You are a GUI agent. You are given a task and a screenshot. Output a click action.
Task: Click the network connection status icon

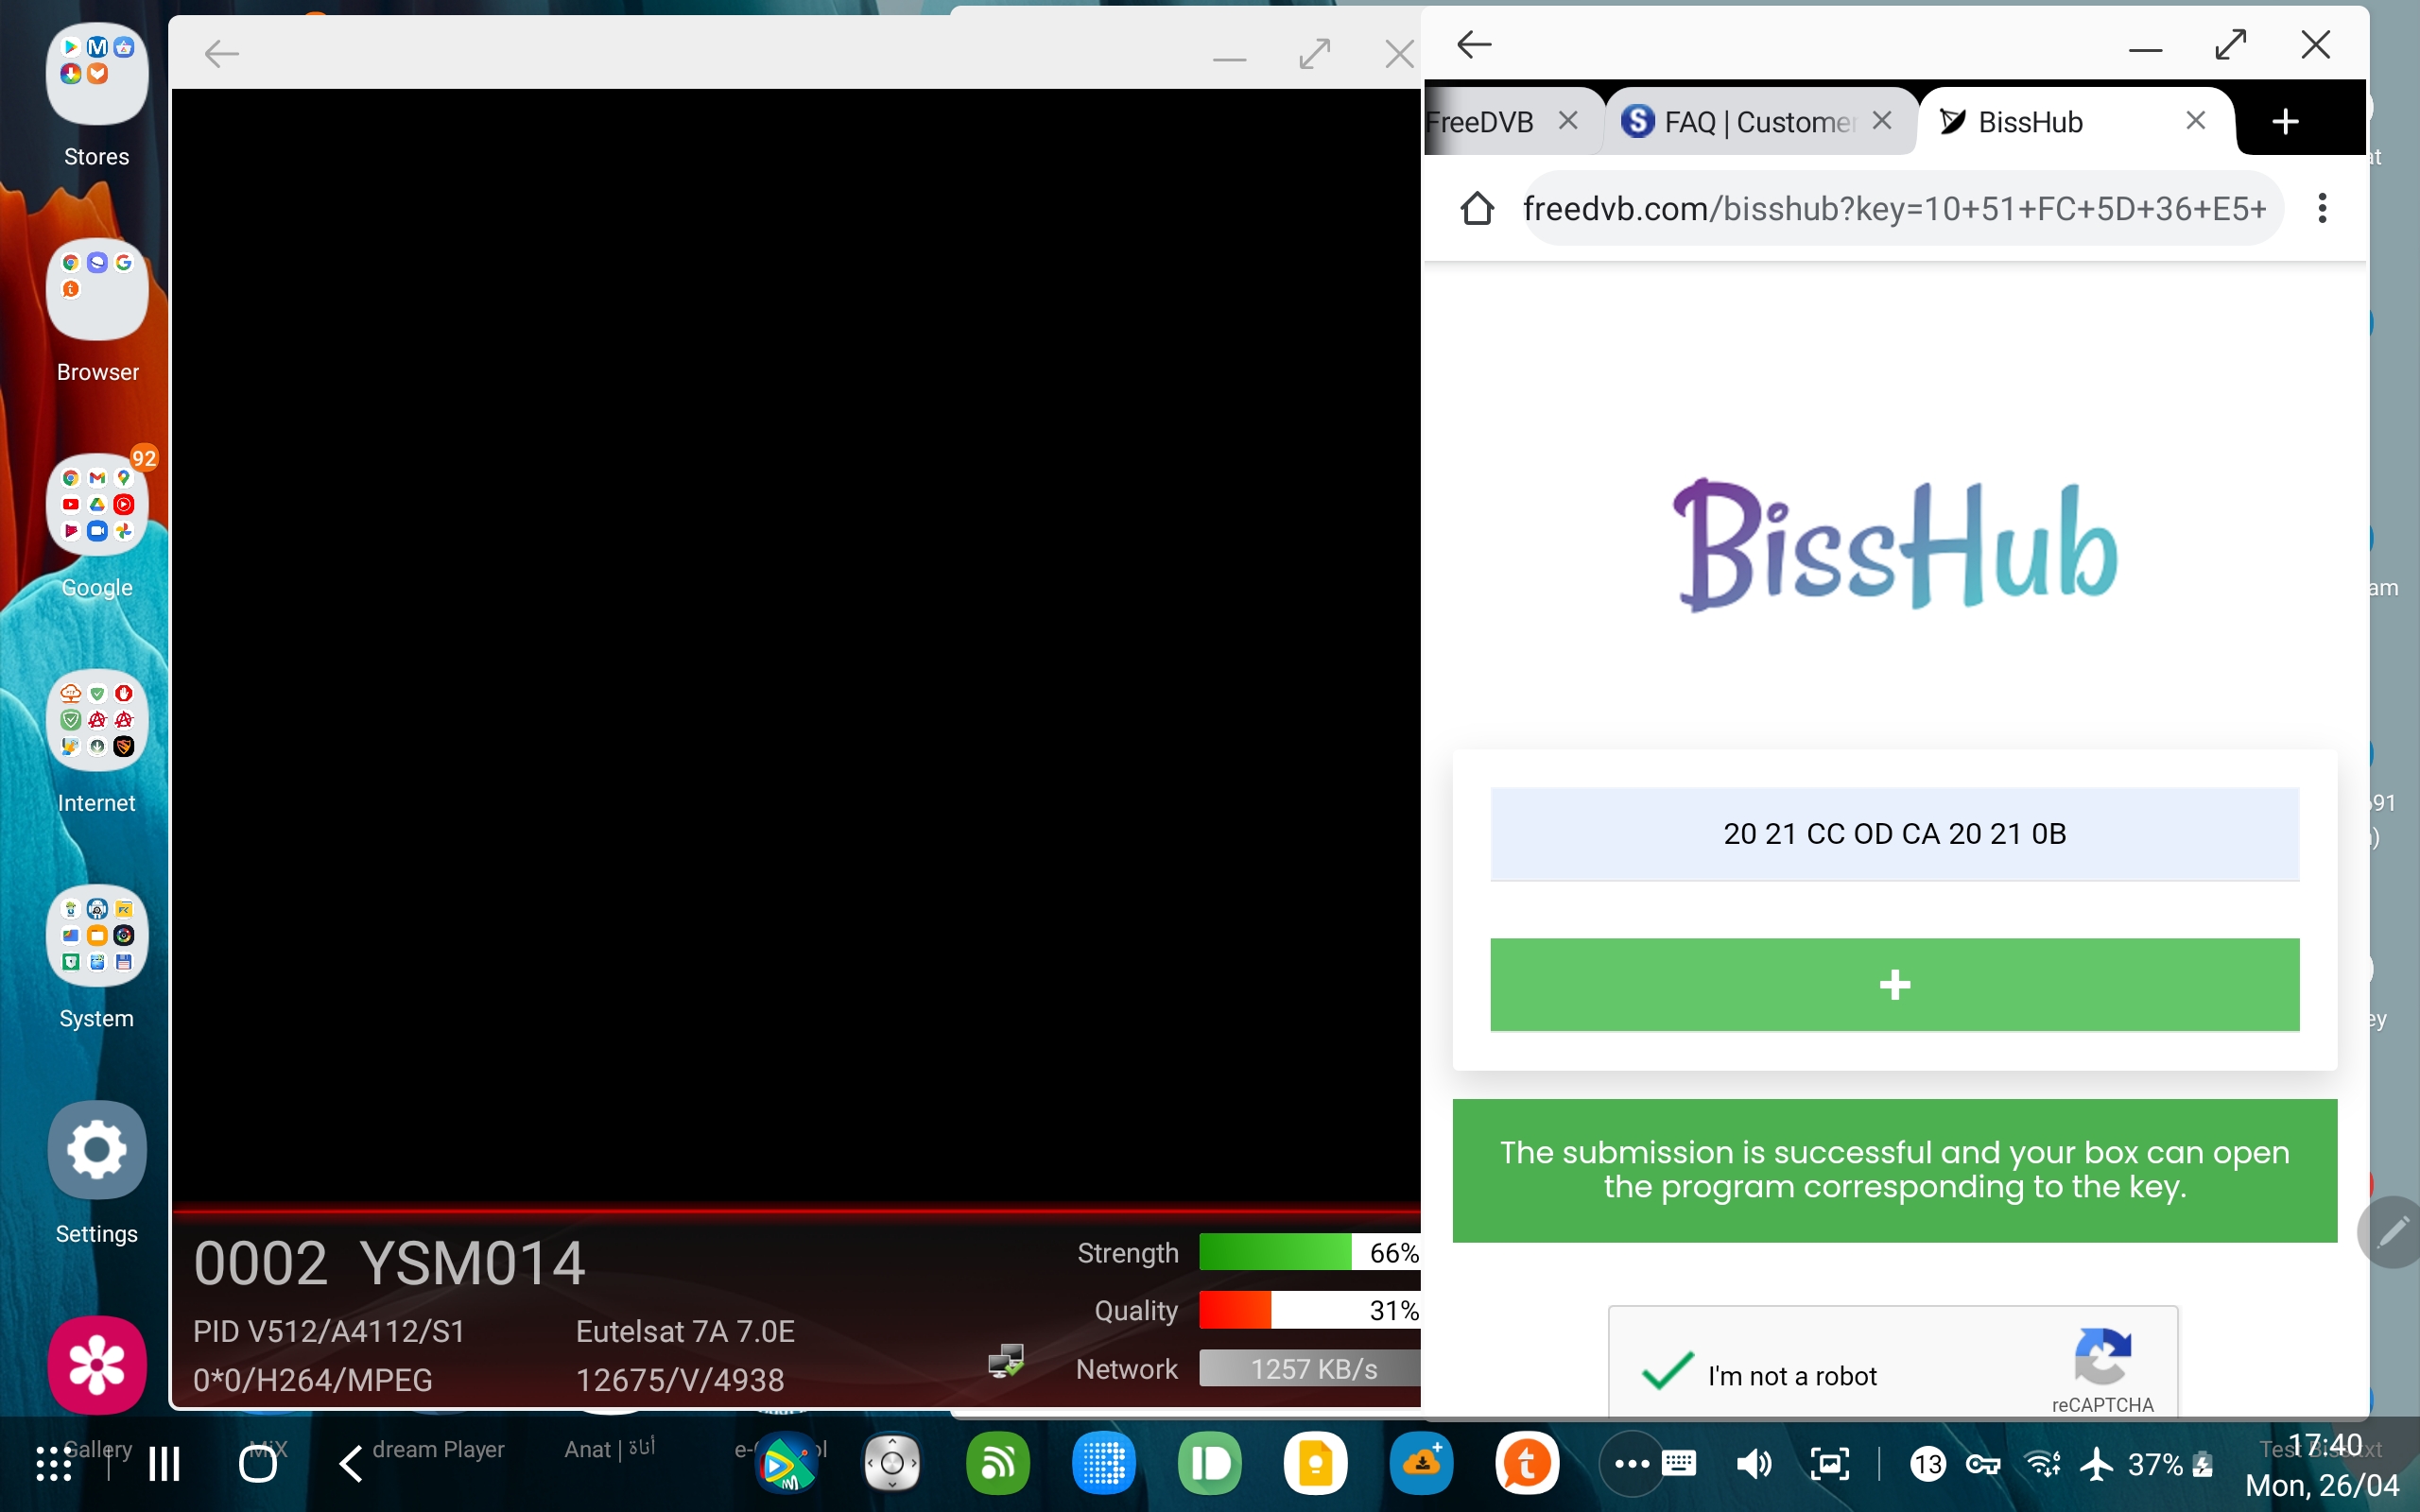pyautogui.click(x=1006, y=1360)
